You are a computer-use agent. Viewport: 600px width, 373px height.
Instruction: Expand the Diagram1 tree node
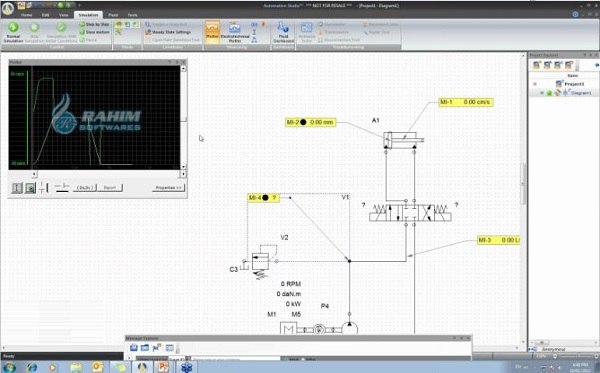coord(541,93)
